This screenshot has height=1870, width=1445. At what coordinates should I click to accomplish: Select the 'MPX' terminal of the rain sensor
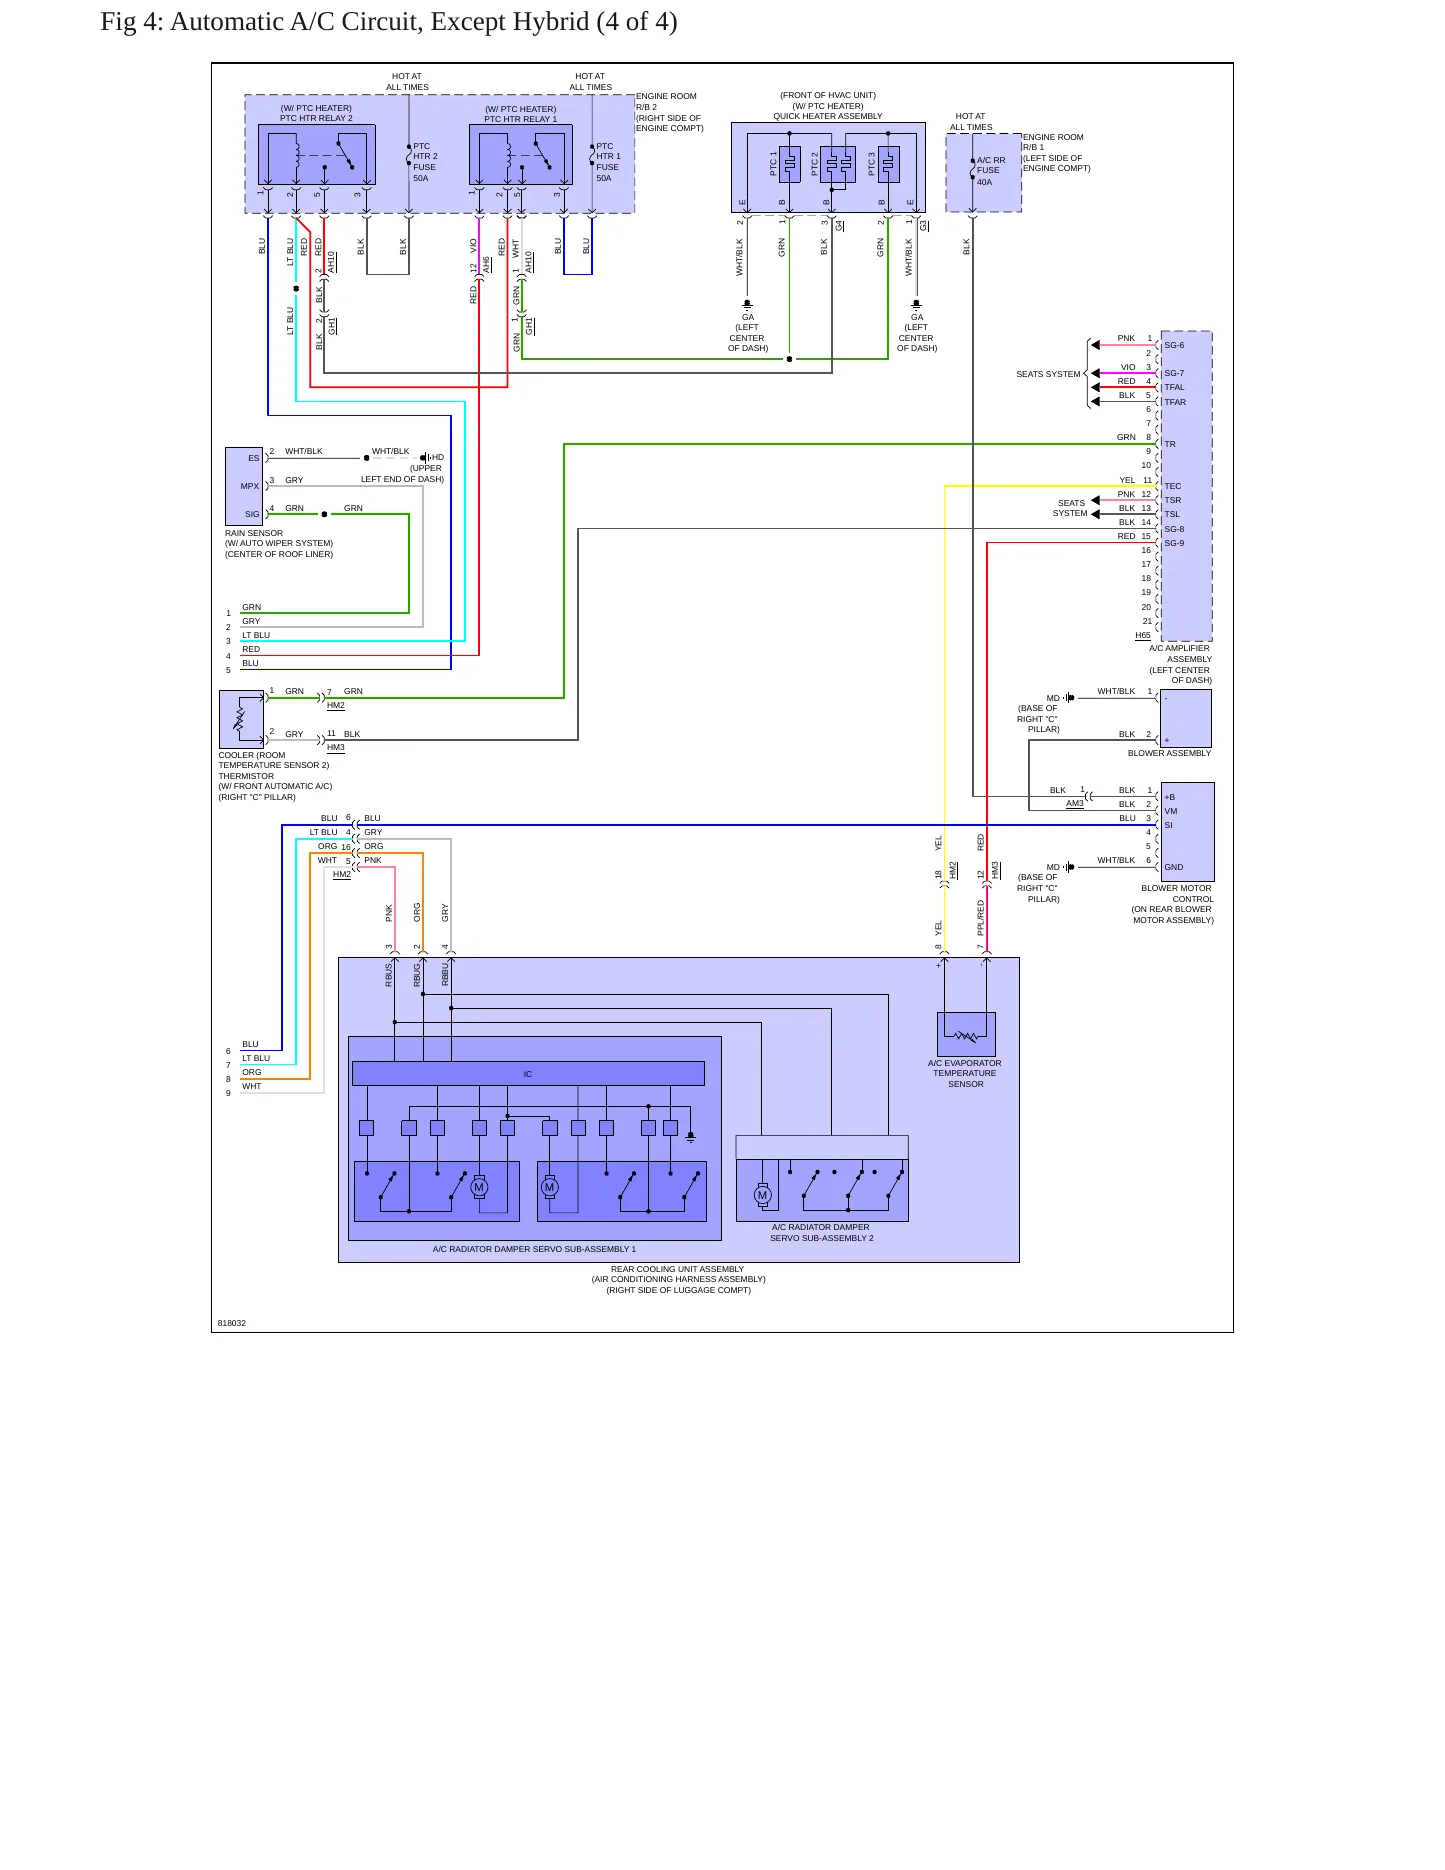pos(249,486)
